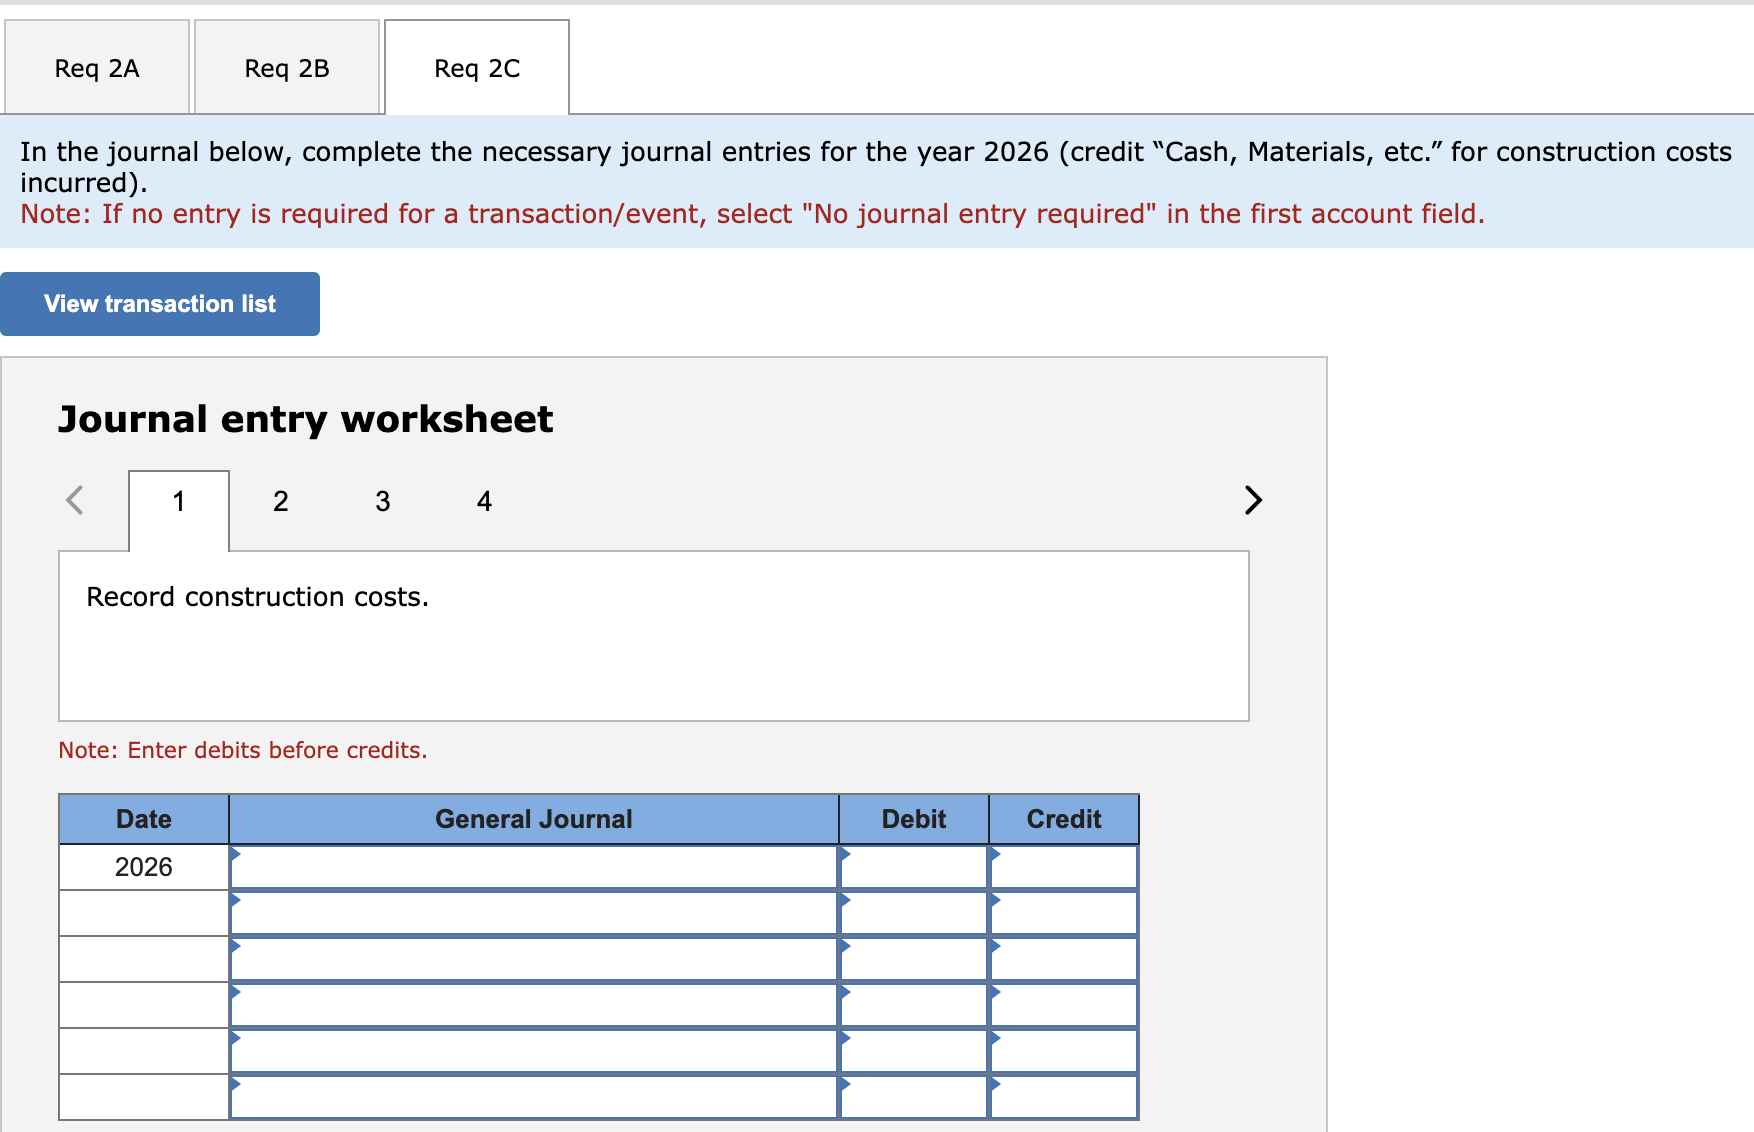This screenshot has width=1754, height=1132.
Task: Open fifth row General Journal account dropdown
Action: [x=534, y=1051]
